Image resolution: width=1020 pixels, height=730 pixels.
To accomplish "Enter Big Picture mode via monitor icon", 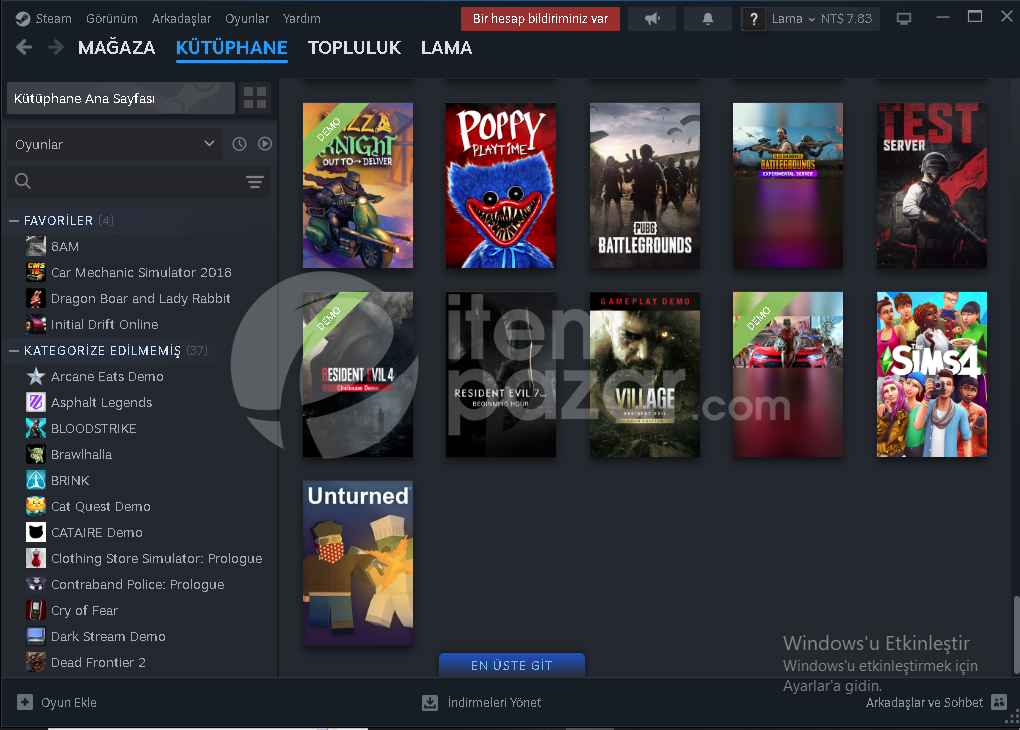I will pyautogui.click(x=904, y=19).
